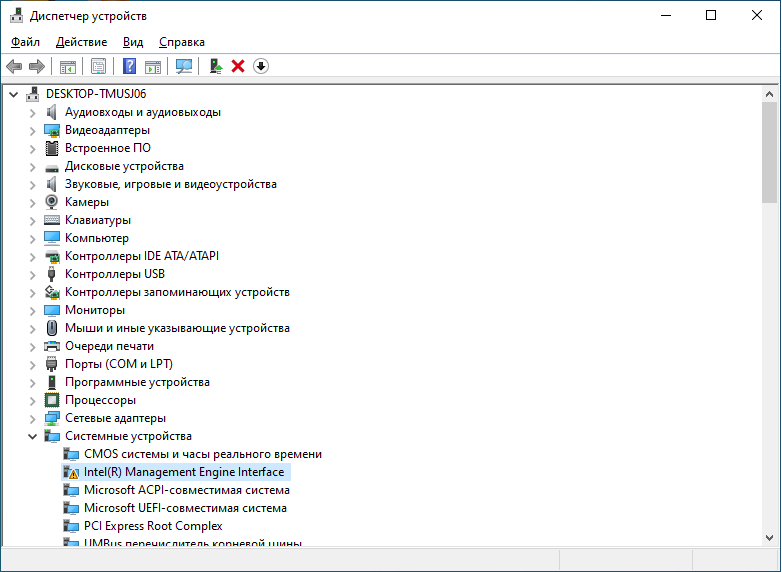Viewport: 782px width, 572px height.
Task: Click the USB plug icon for Контроллеры USB
Action: pyautogui.click(x=51, y=274)
